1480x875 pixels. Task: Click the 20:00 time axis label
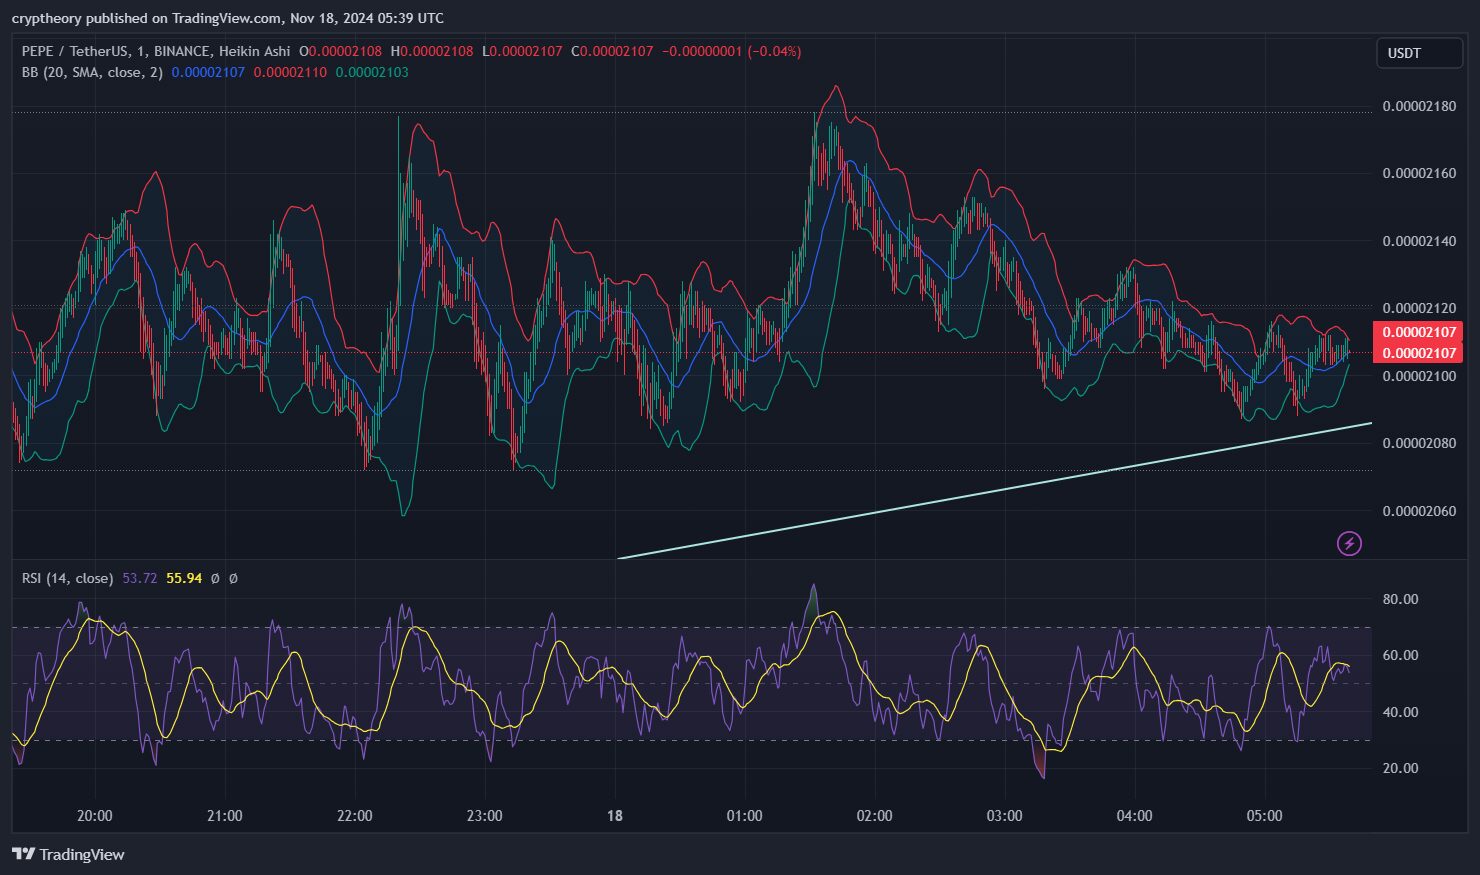[x=94, y=815]
